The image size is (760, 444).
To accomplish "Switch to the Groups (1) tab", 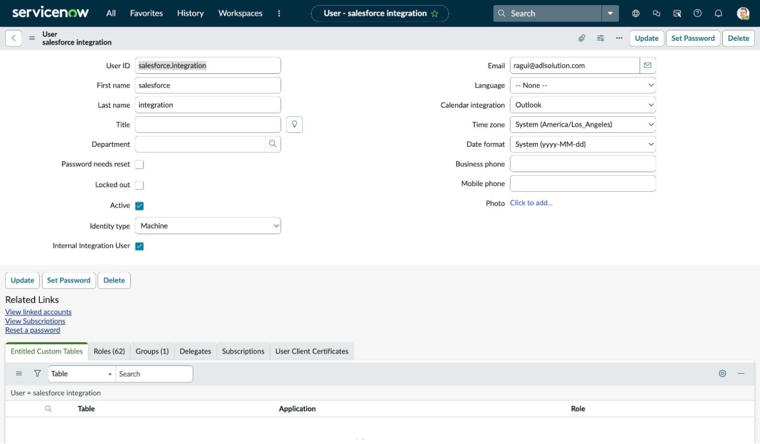I will click(152, 351).
